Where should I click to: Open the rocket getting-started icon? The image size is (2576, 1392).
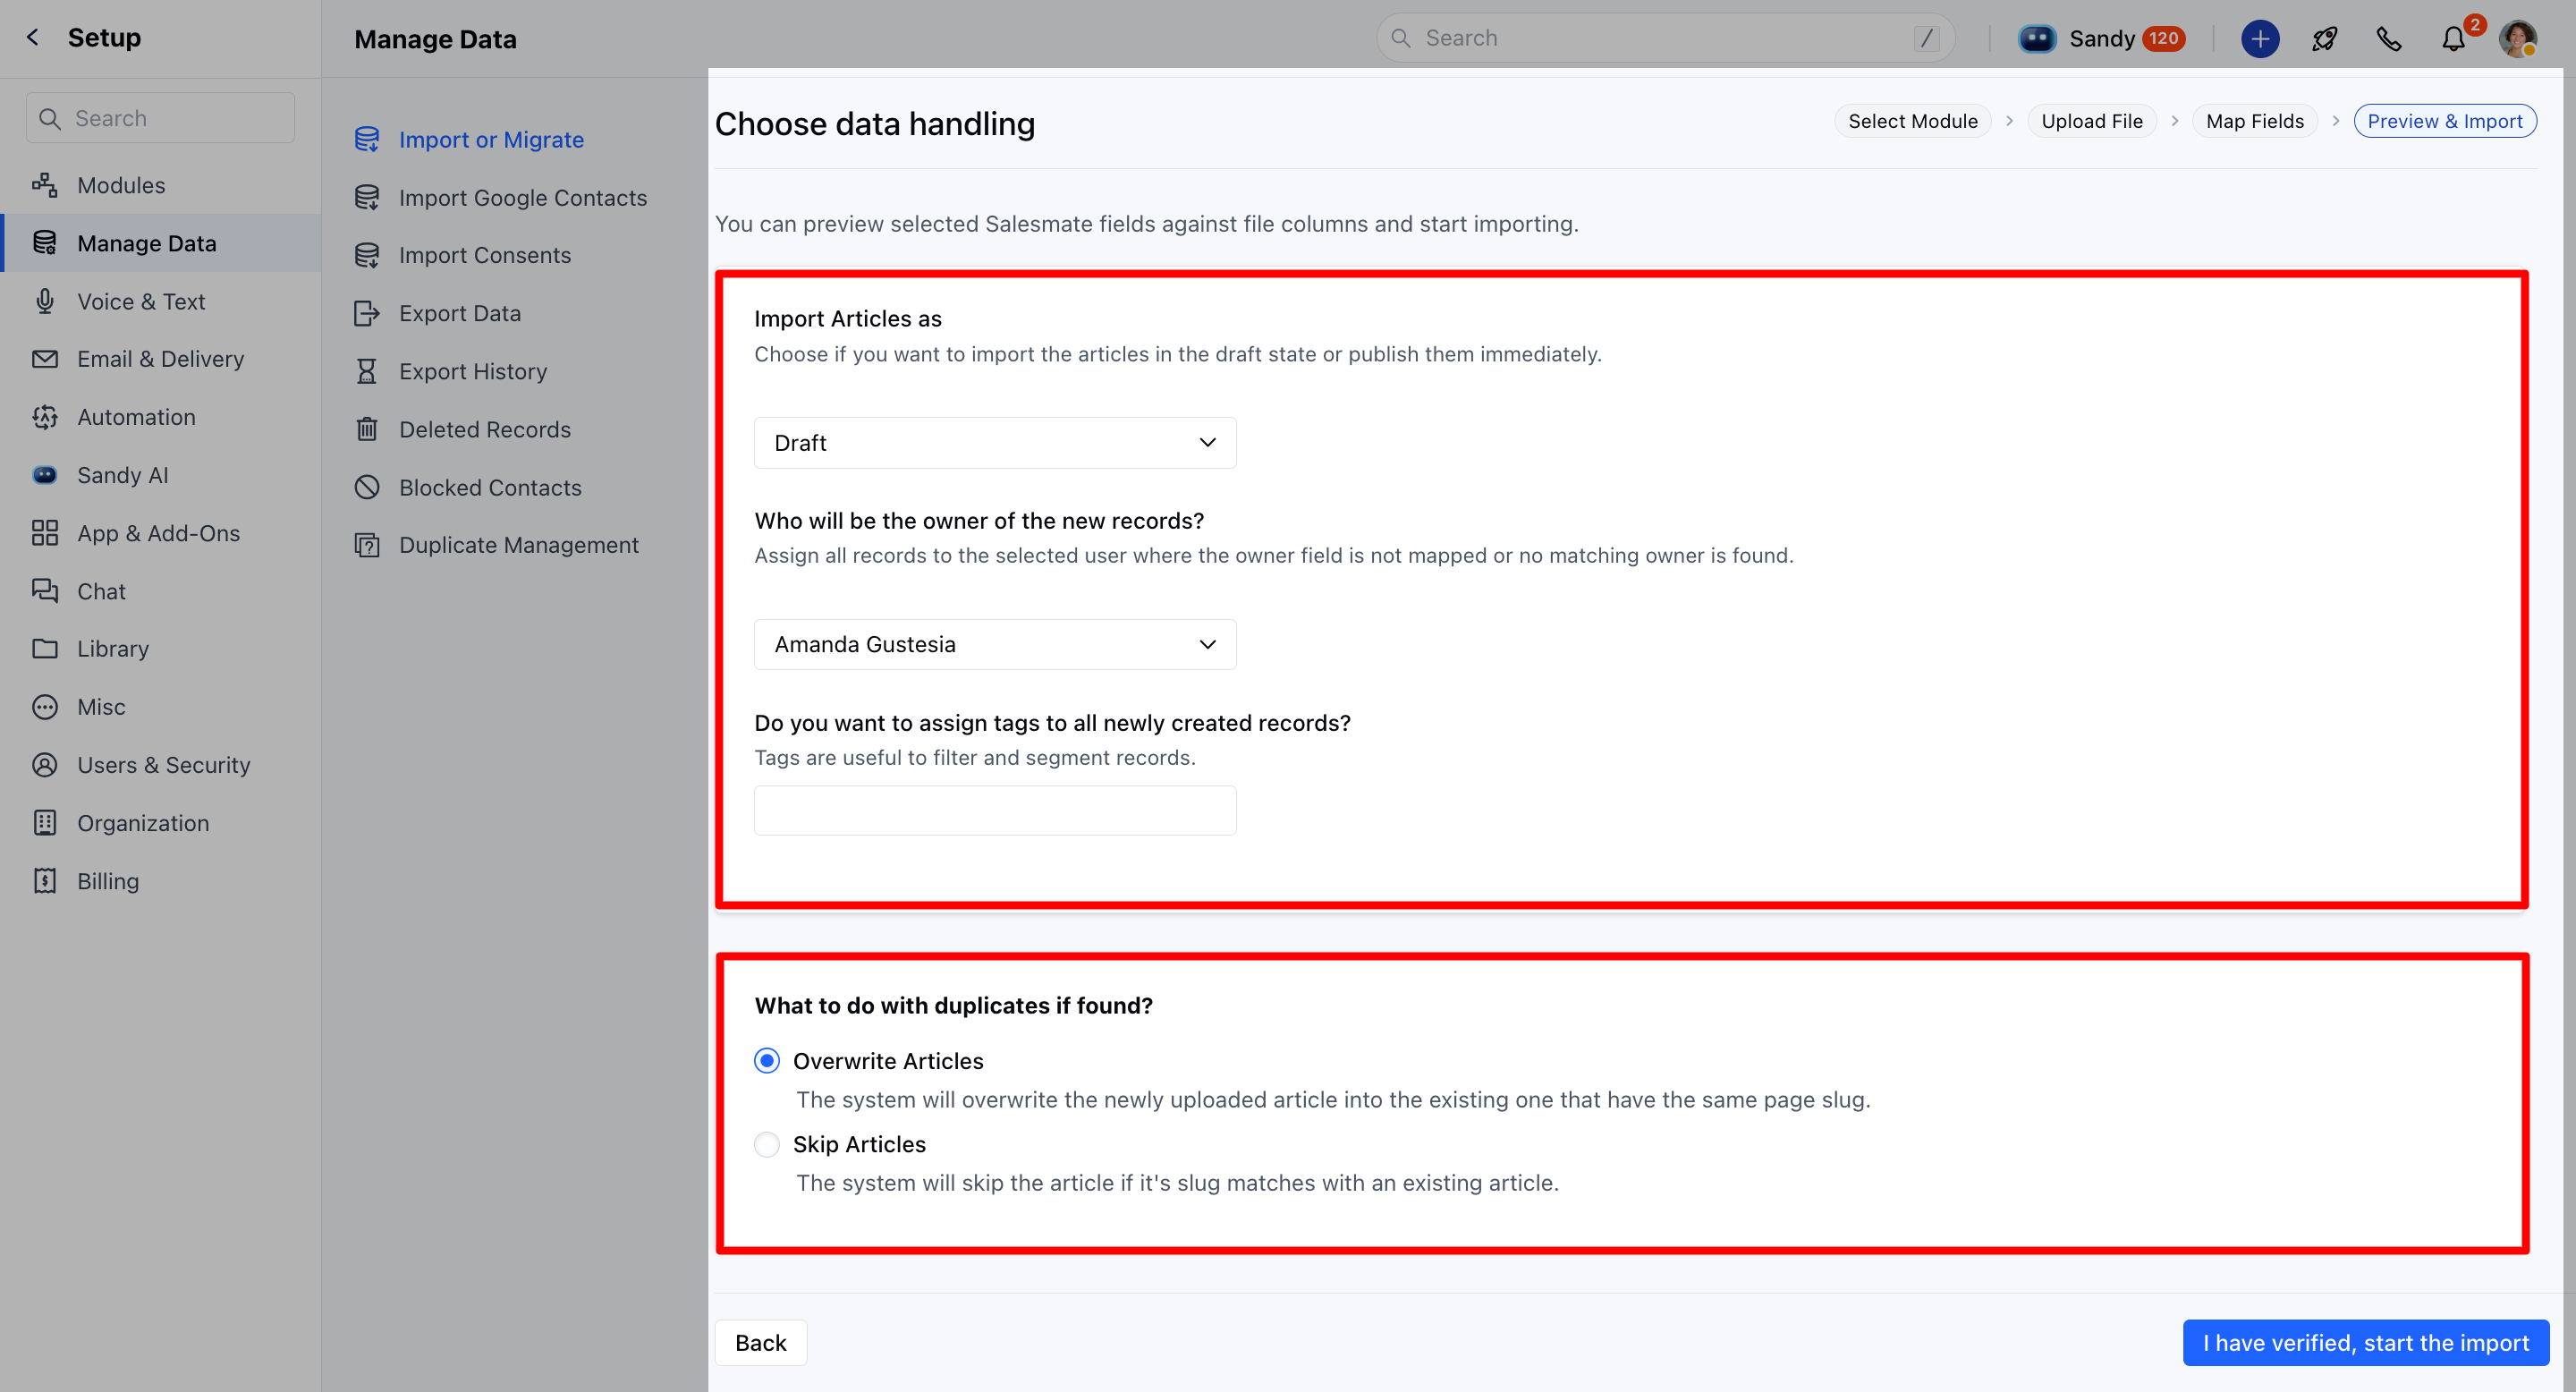[2324, 39]
